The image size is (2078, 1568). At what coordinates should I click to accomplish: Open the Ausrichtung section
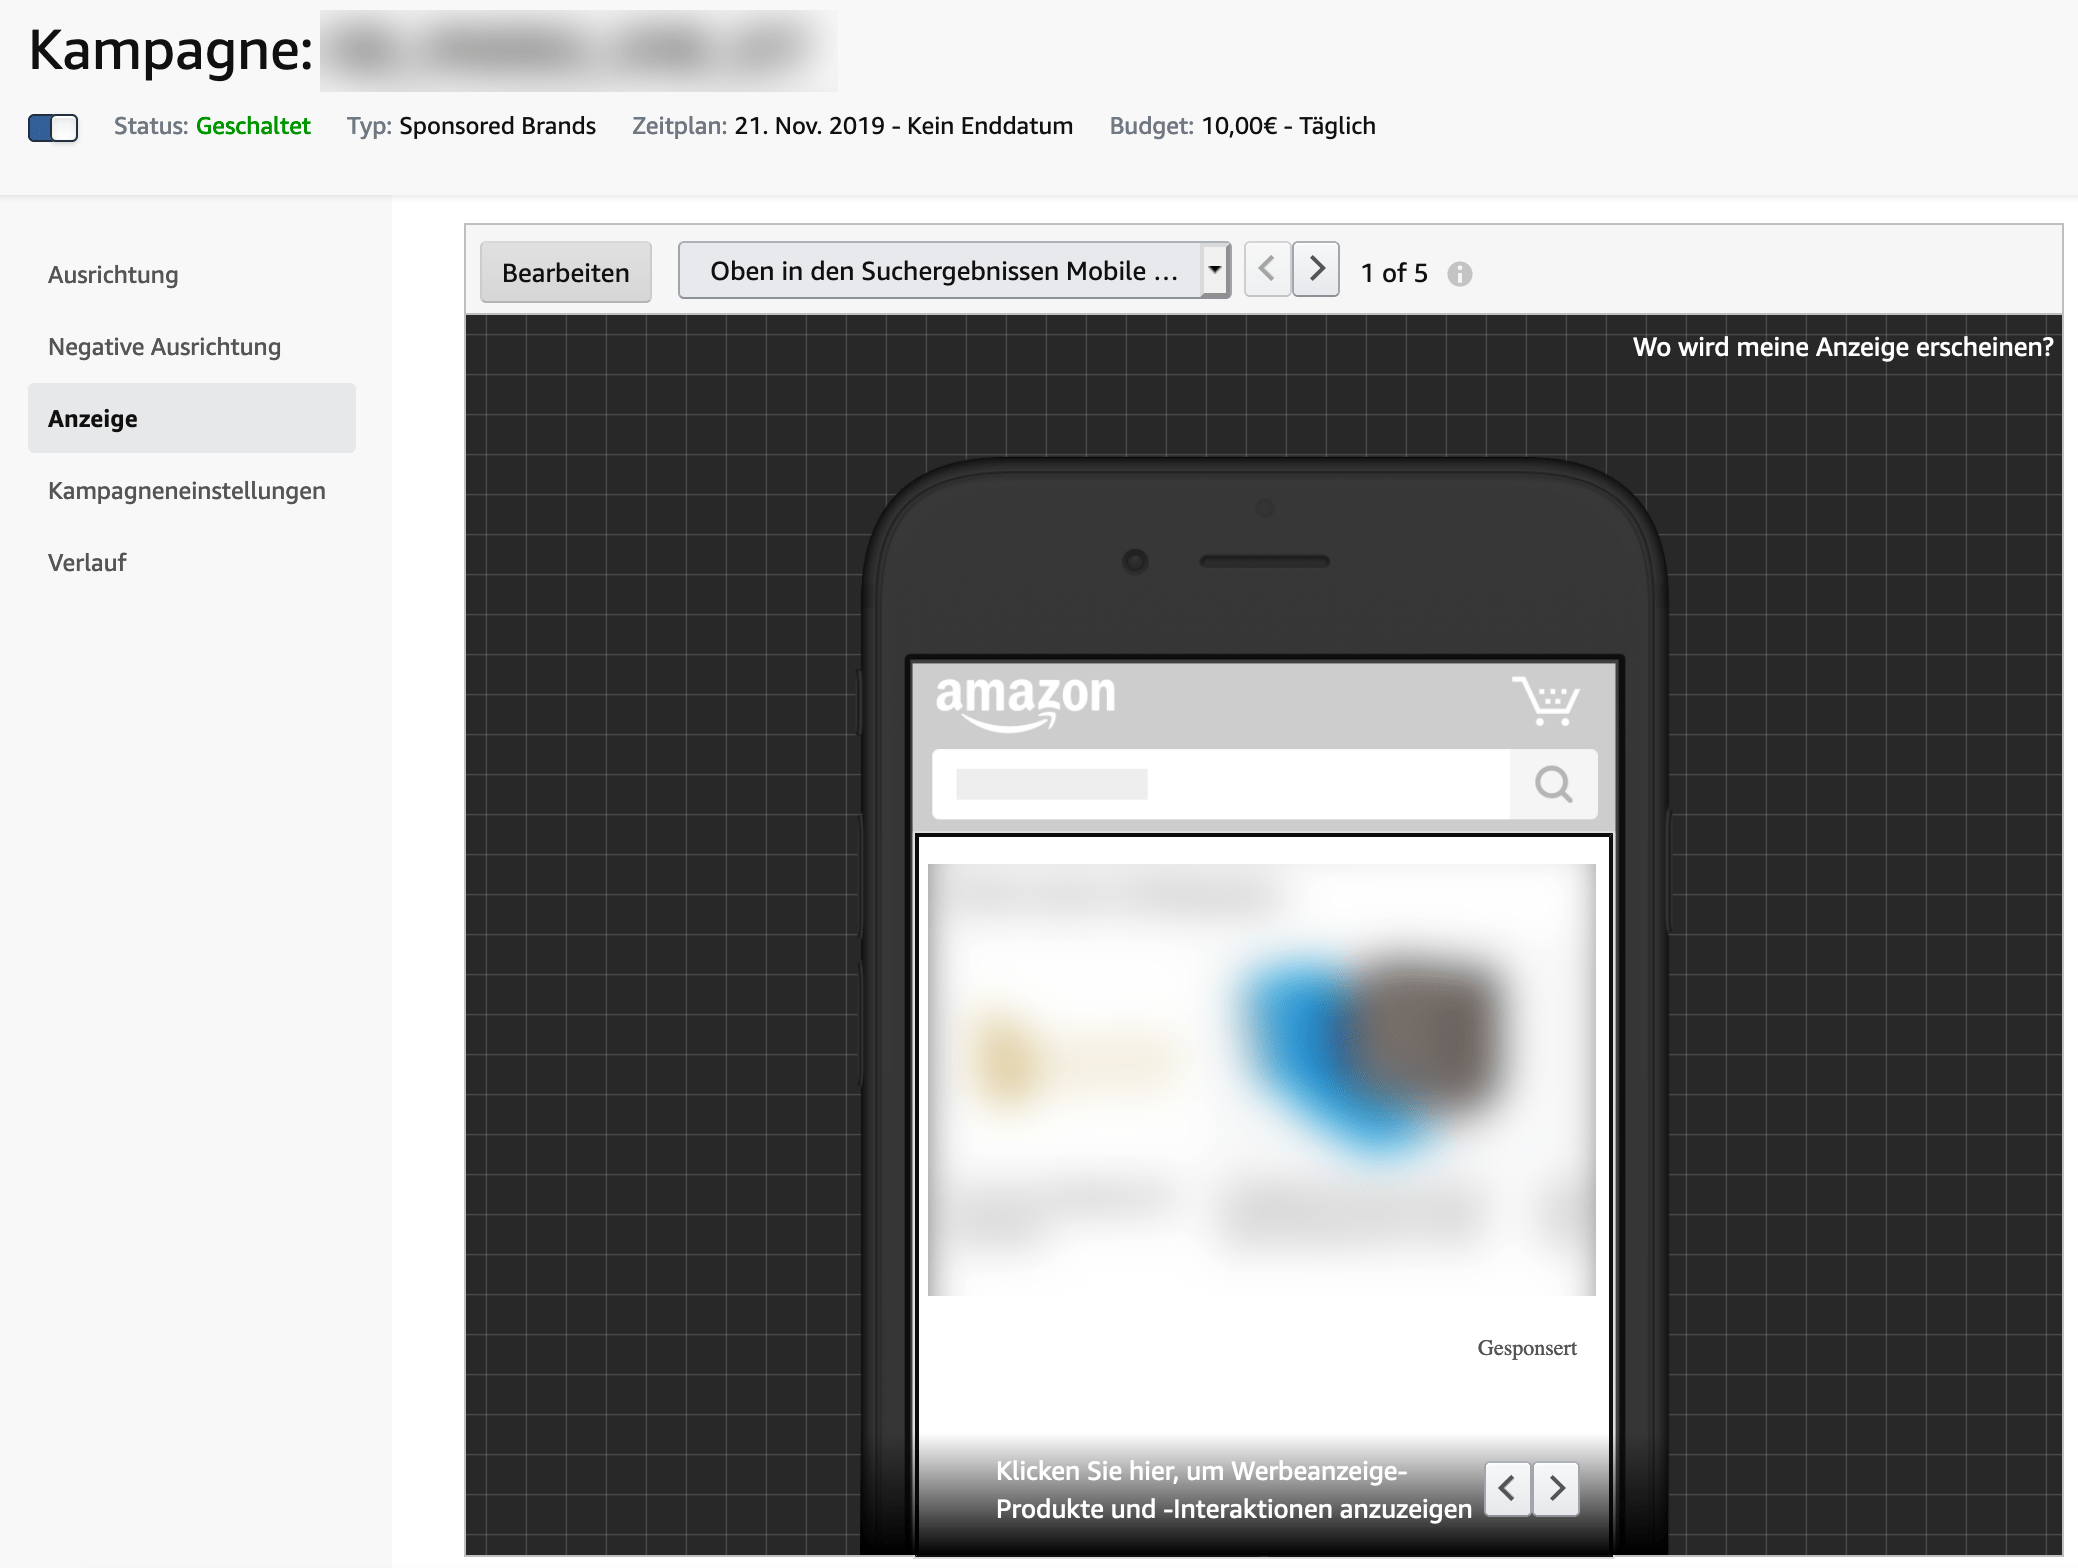pyautogui.click(x=113, y=275)
